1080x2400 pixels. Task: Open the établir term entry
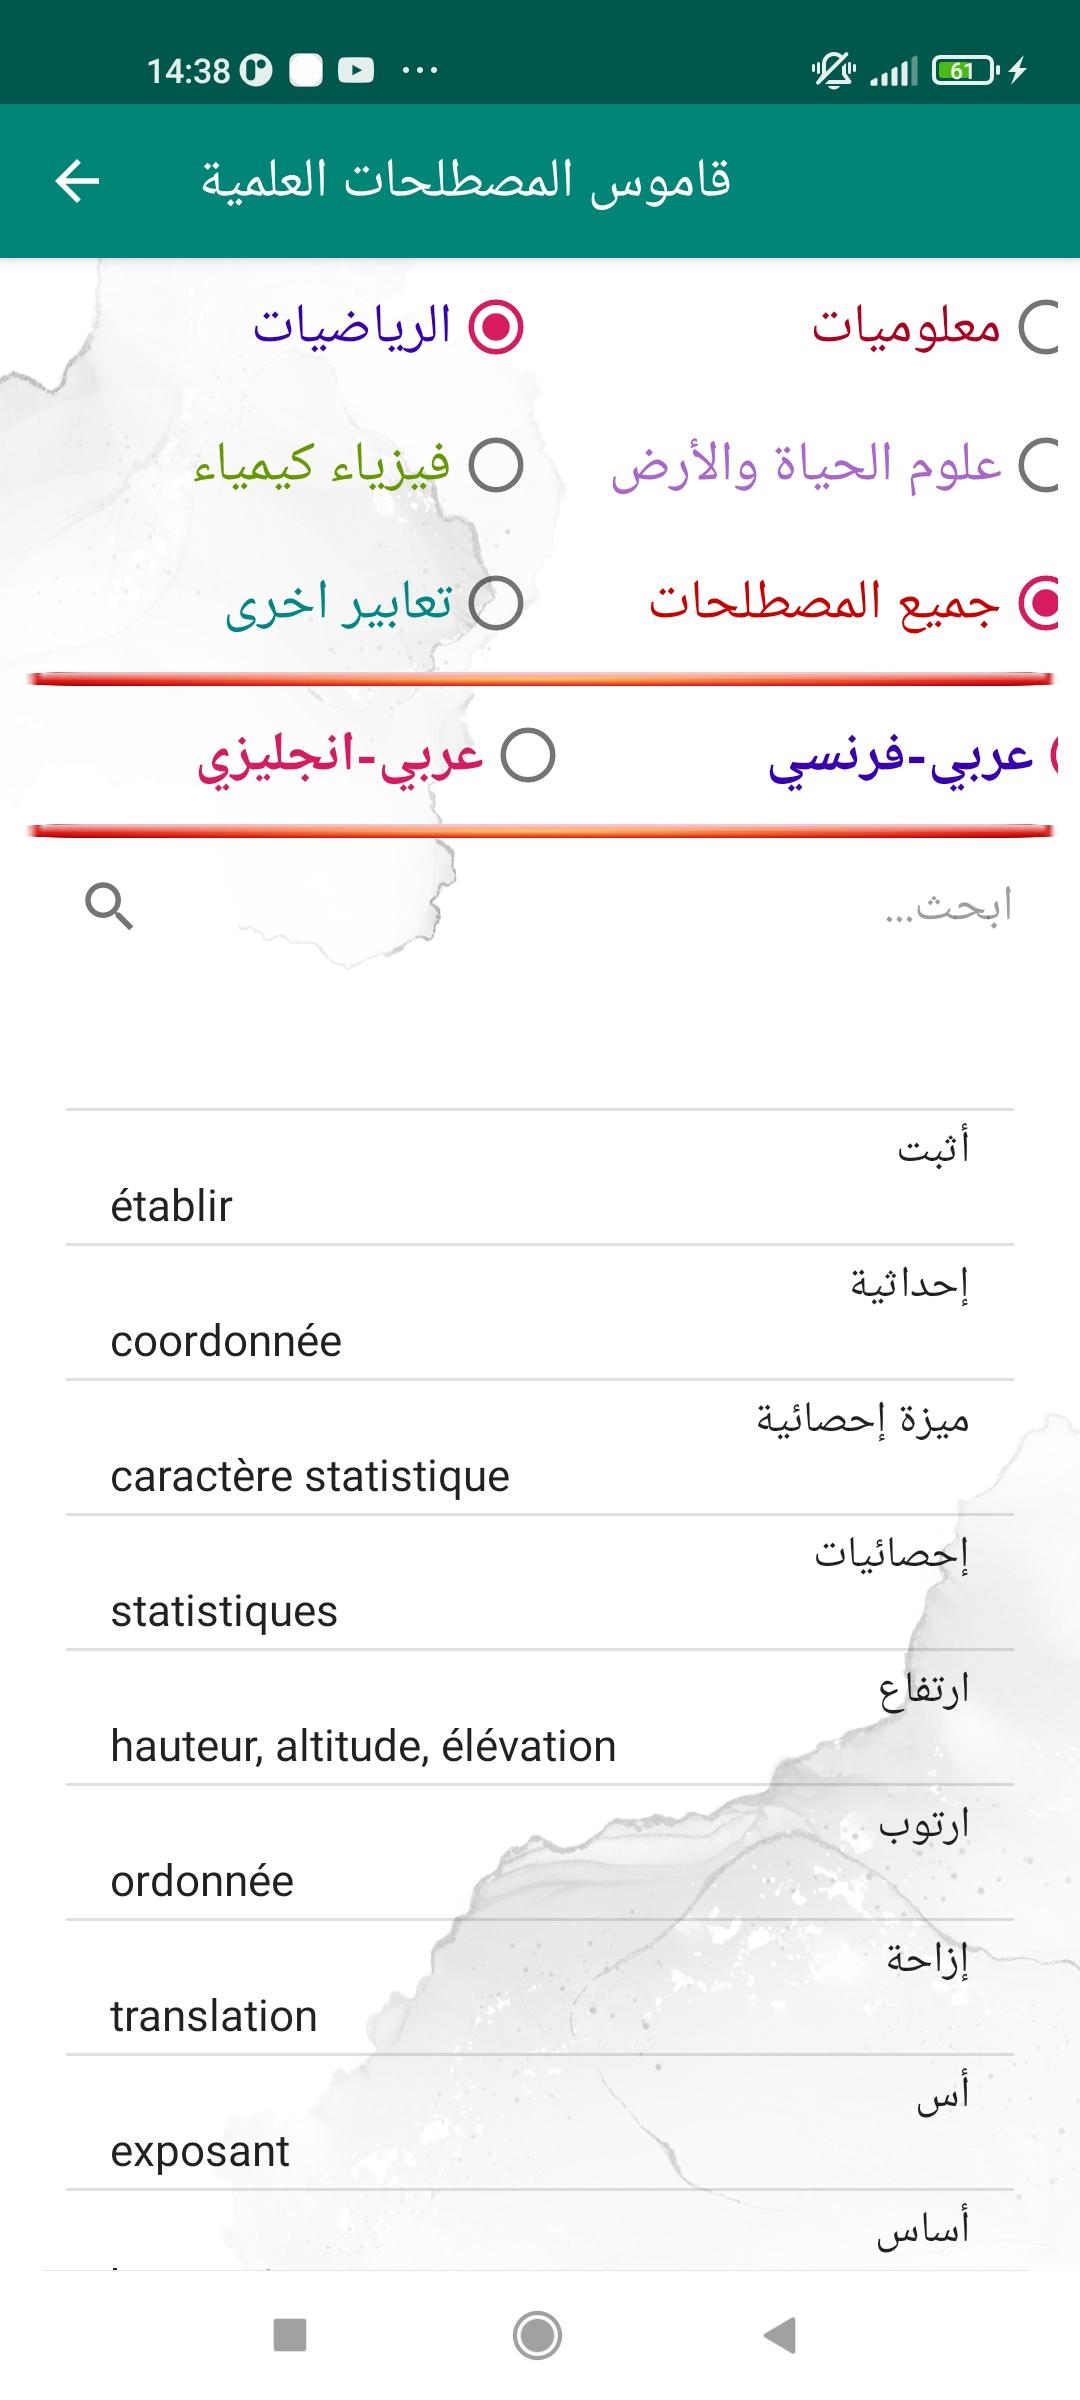point(540,1178)
